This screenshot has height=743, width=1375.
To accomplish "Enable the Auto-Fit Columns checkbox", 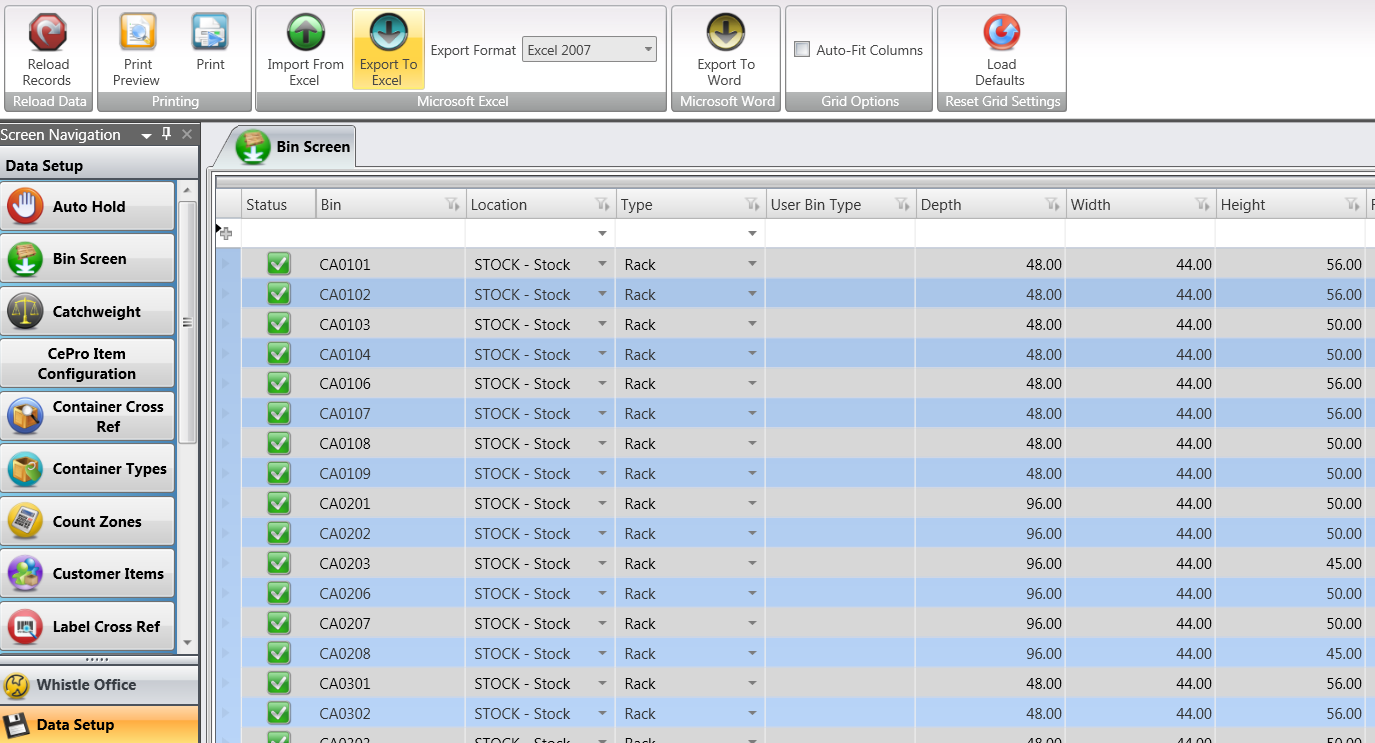I will pyautogui.click(x=802, y=50).
